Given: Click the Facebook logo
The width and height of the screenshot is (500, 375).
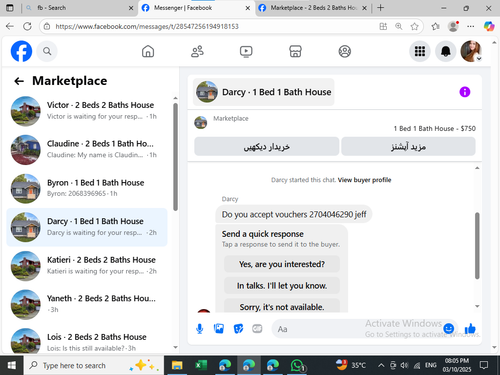Looking at the screenshot, I should 21,51.
